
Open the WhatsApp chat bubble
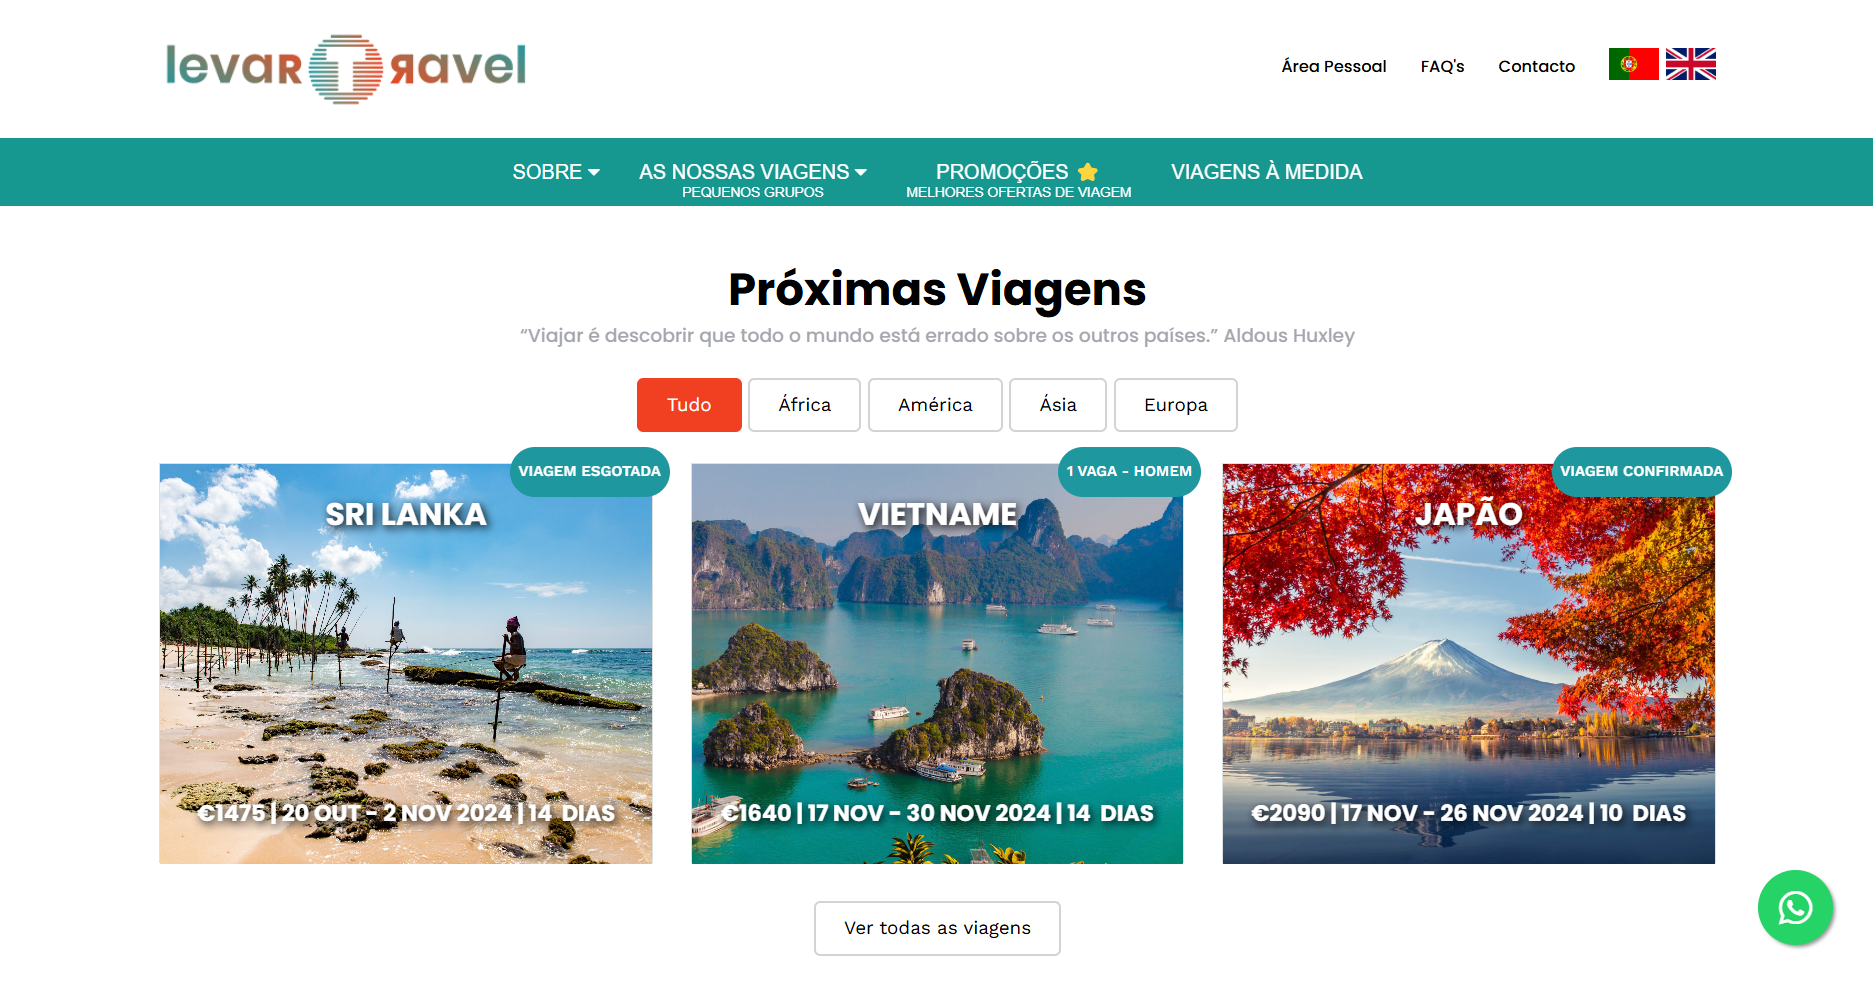click(1795, 908)
